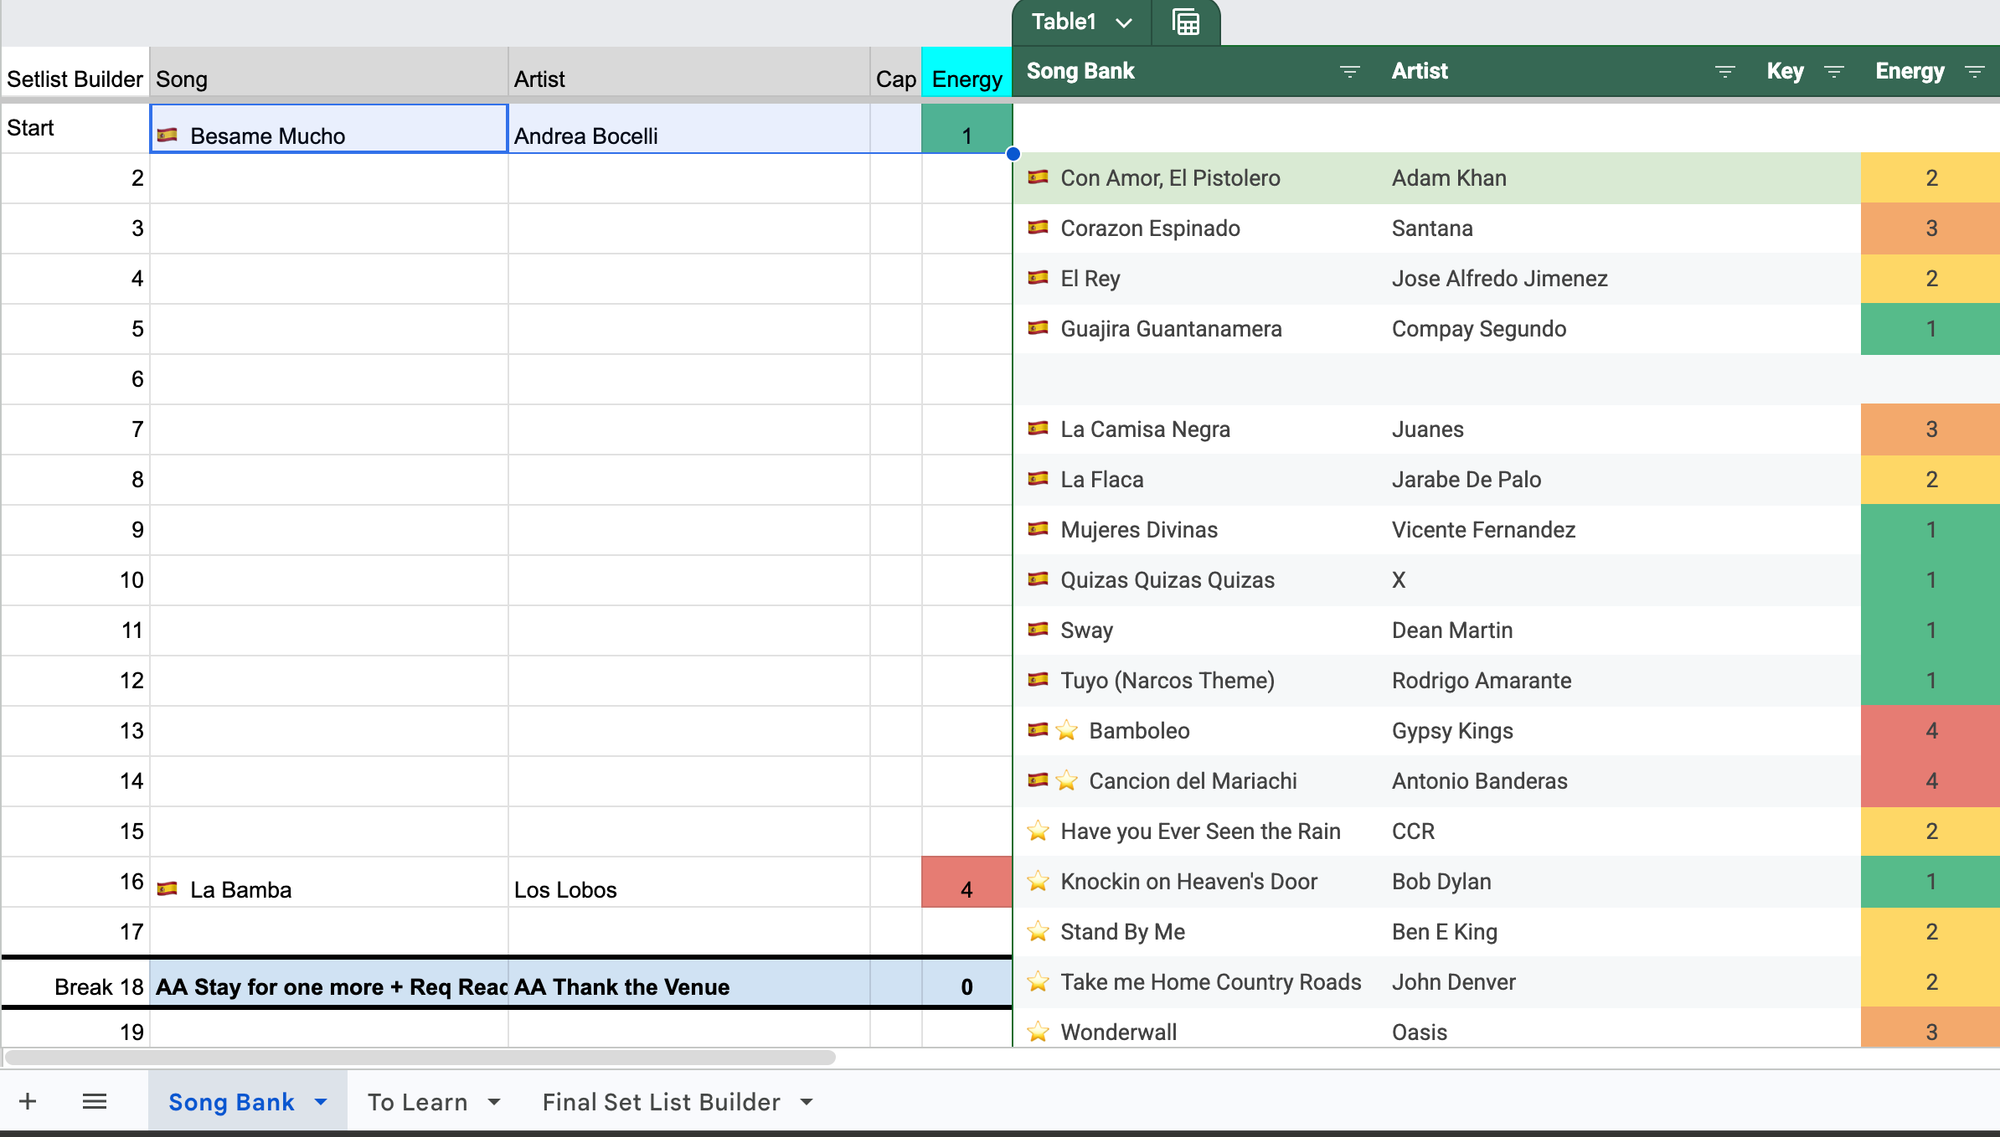
Task: Select the Andrea Bocelli artist cell
Action: tap(689, 129)
